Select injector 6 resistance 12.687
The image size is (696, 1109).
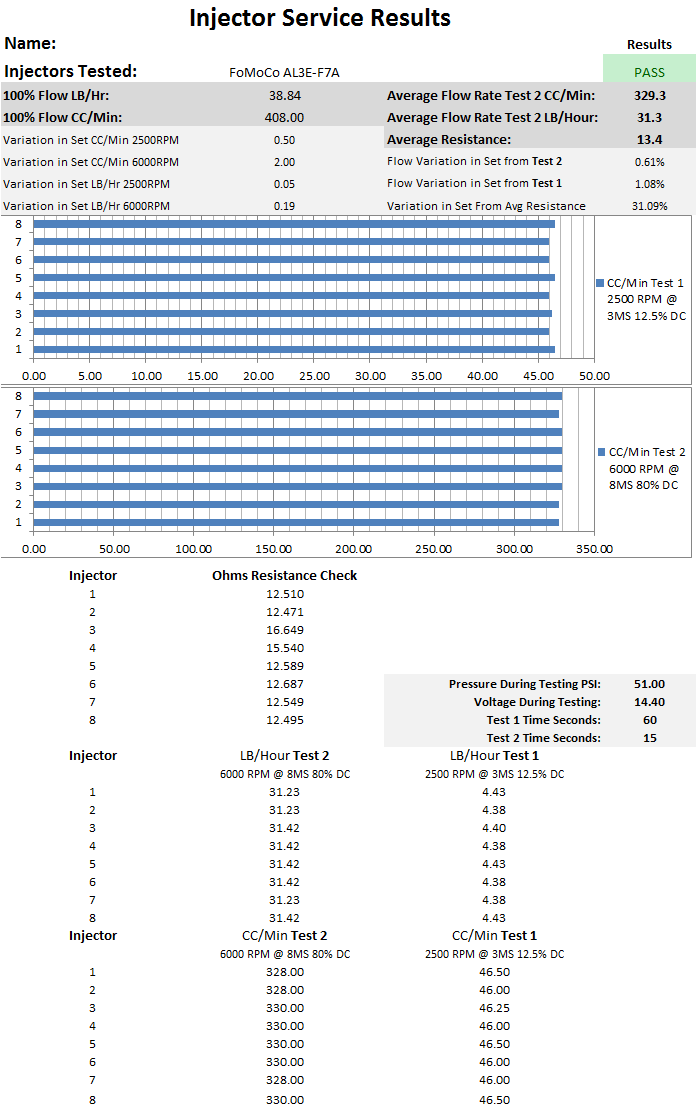(285, 684)
